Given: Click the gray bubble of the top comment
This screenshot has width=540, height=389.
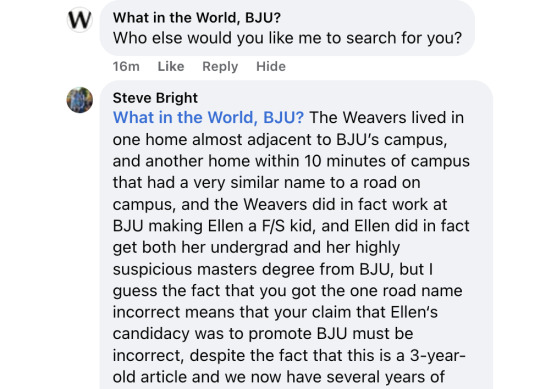Looking at the screenshot, I should pyautogui.click(x=287, y=28).
